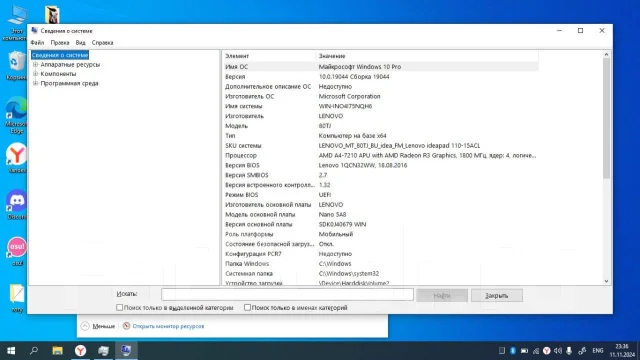Open the resource monitor icon in Task Manager
This screenshot has height=360, width=640.
[x=127, y=326]
